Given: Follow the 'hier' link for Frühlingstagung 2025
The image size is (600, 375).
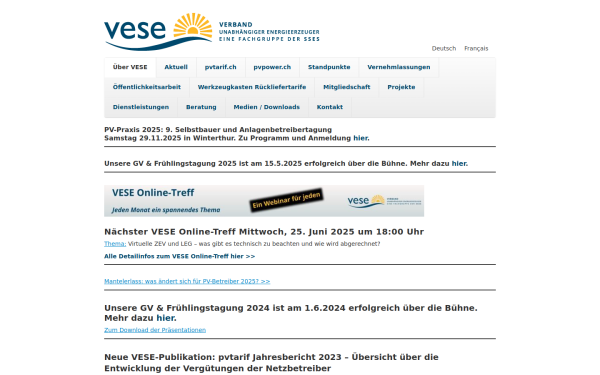Looking at the screenshot, I should click(460, 163).
